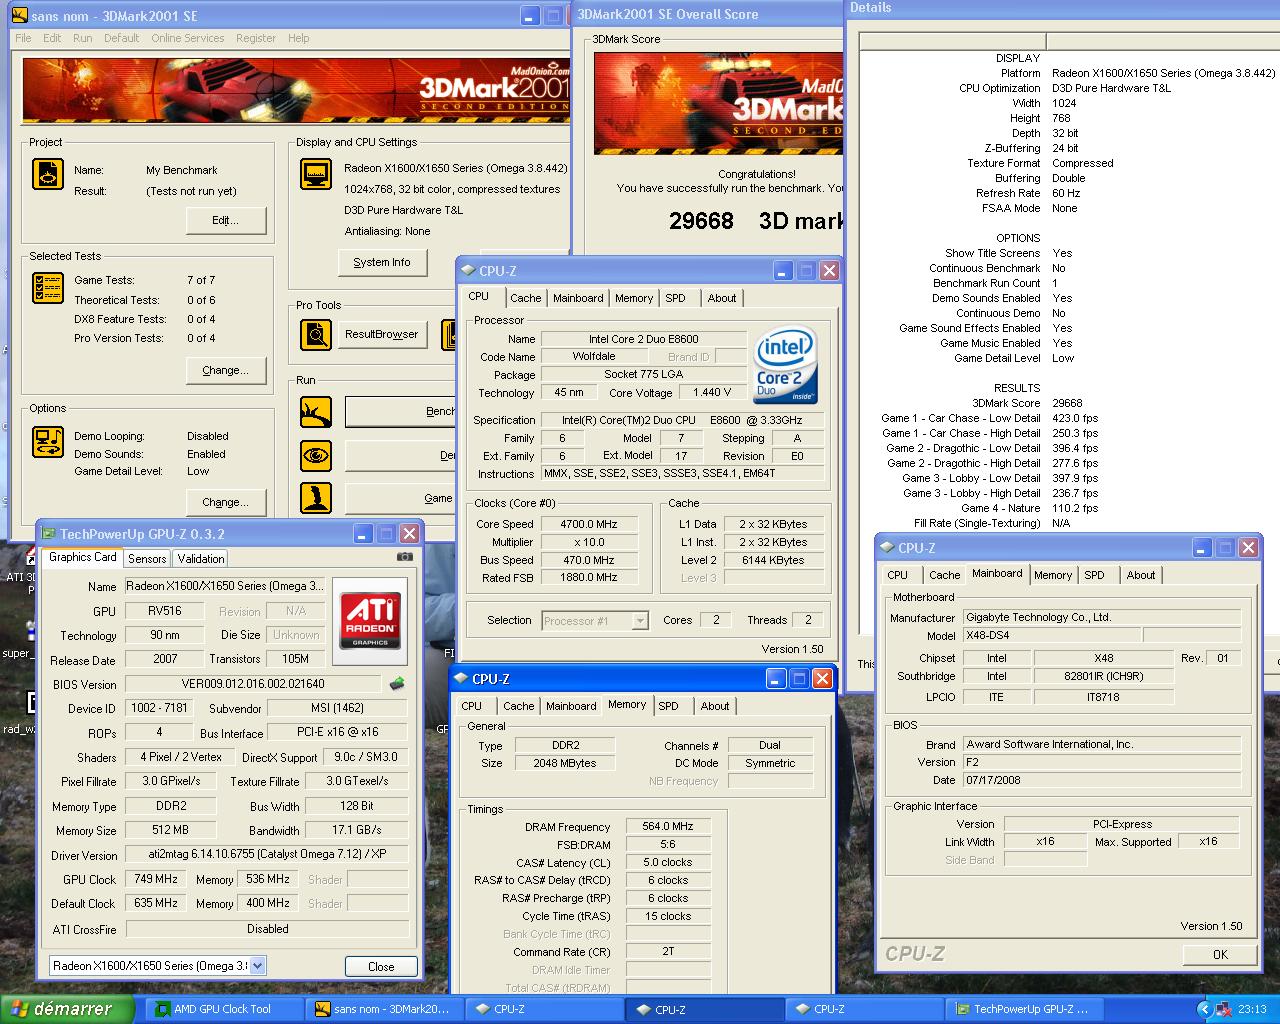This screenshot has height=1024, width=1280.
Task: Click the Game joystick icon
Action: point(316,498)
